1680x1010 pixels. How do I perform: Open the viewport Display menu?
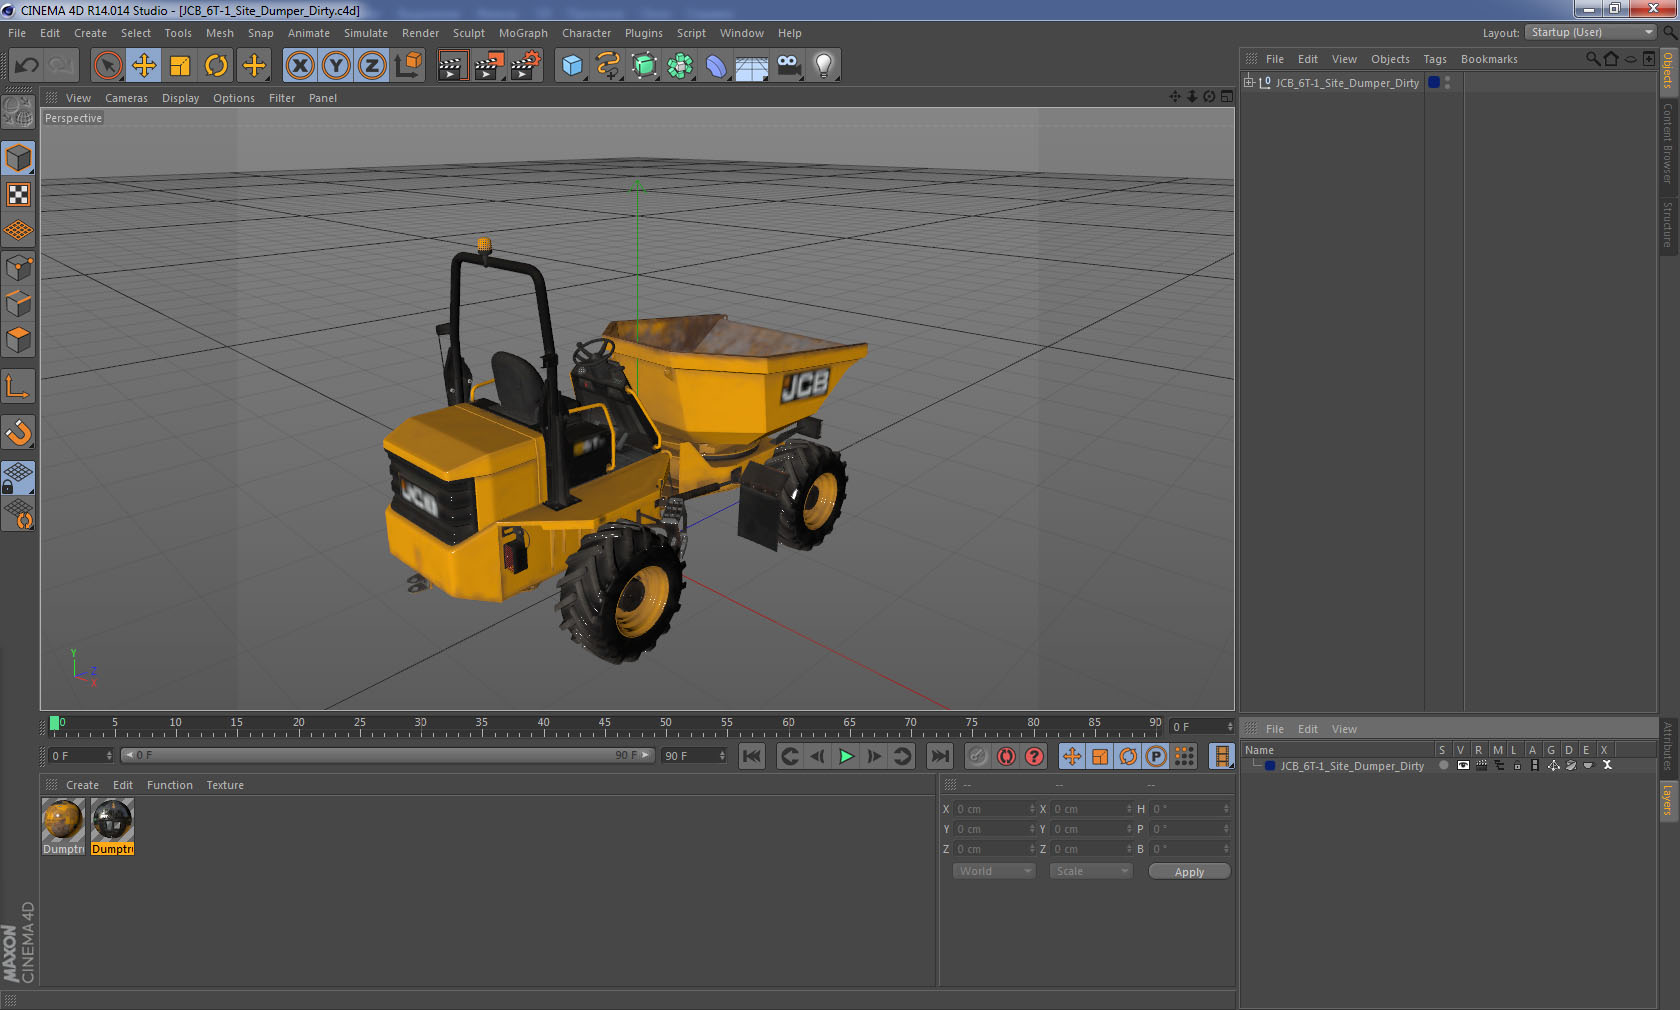[x=180, y=98]
